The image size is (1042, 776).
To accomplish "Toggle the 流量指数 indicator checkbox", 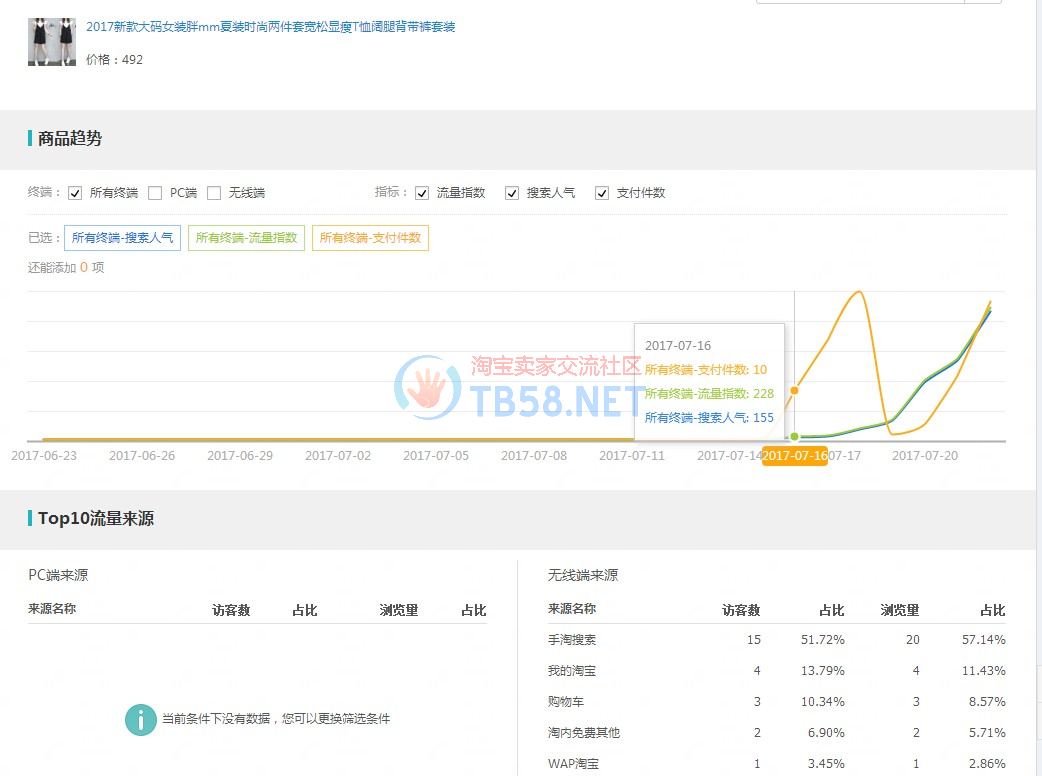I will pyautogui.click(x=422, y=193).
